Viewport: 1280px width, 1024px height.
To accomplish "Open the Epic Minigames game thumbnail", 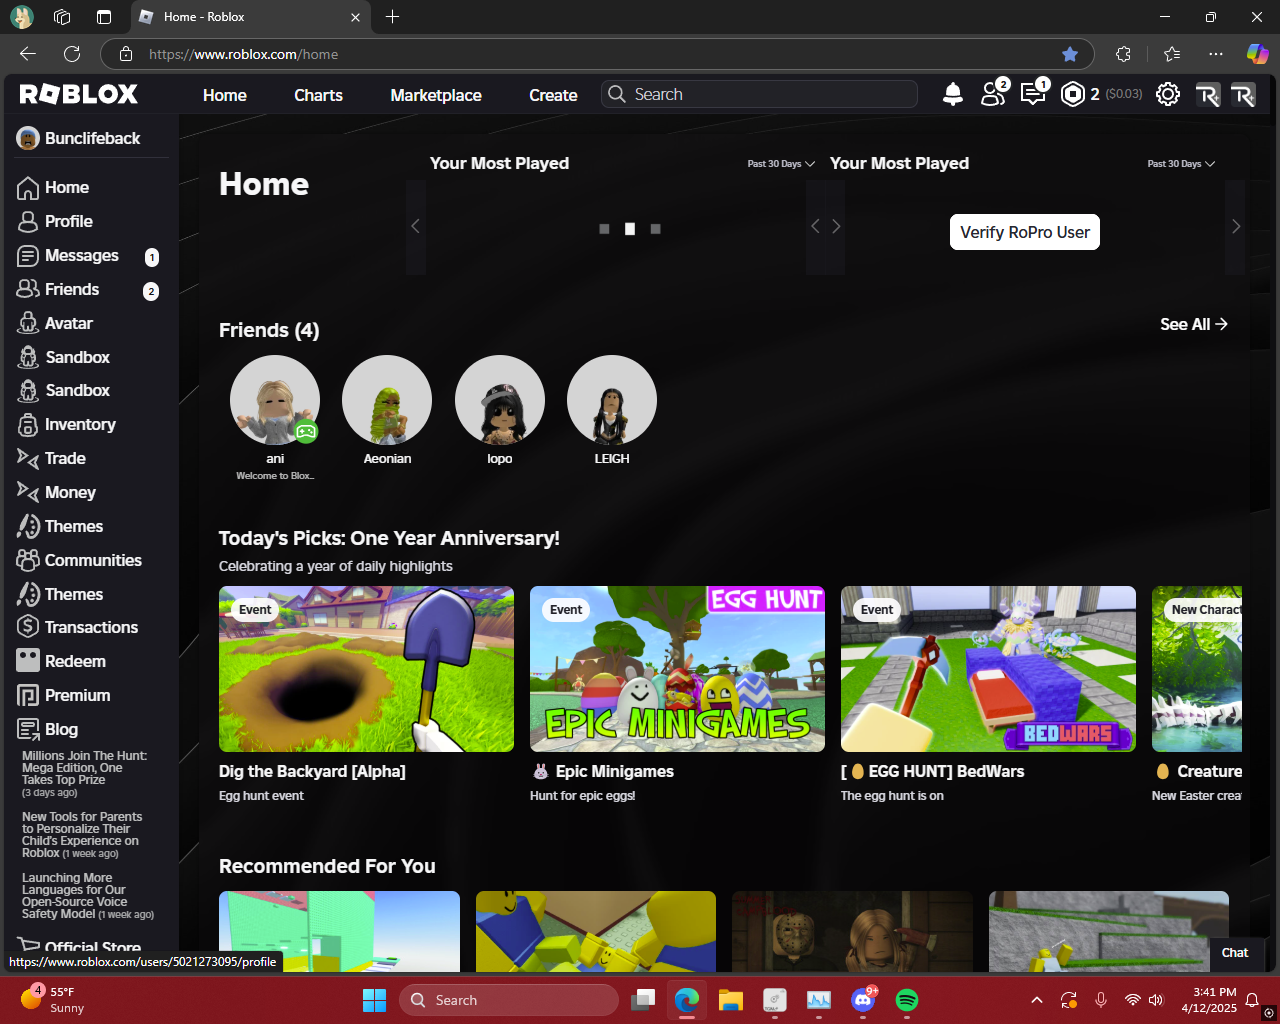I will (677, 669).
